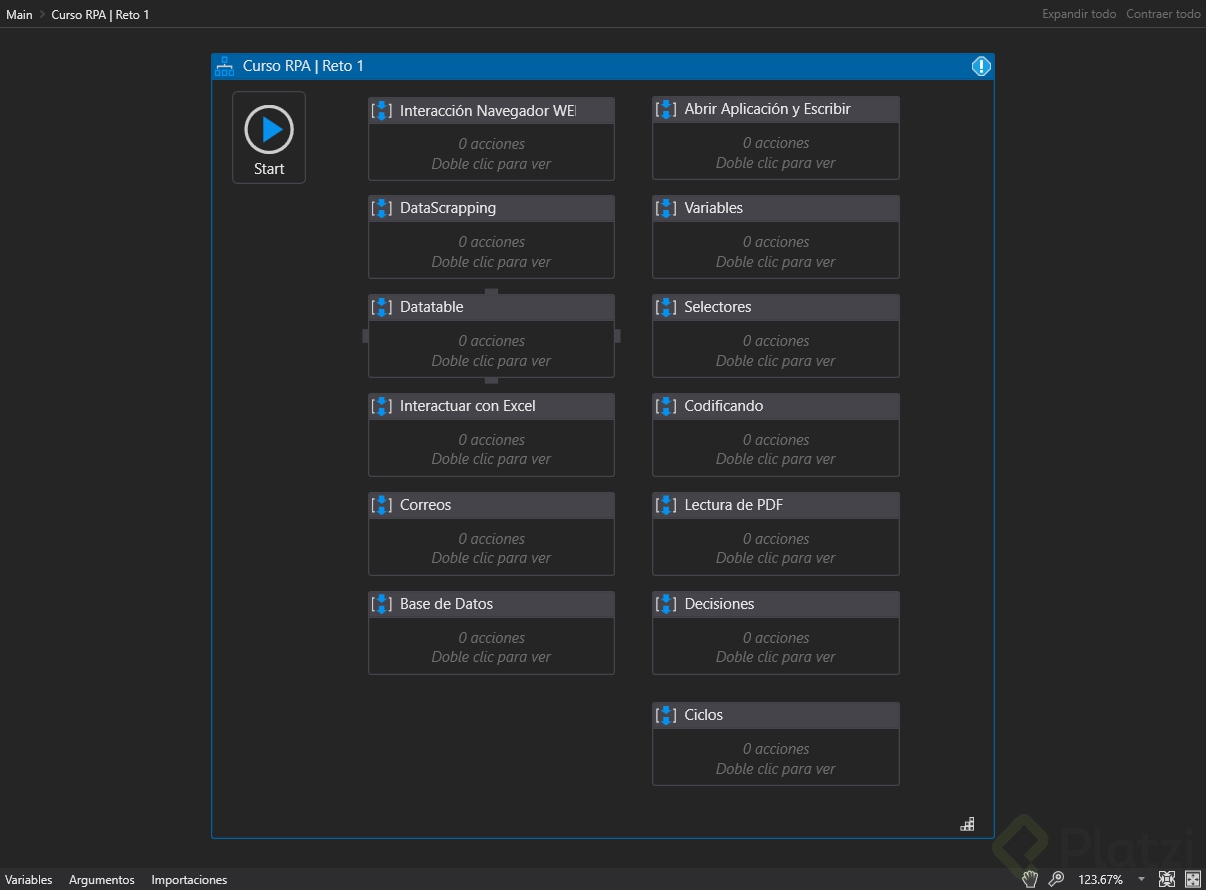Click sequence icon of Selectores
The height and width of the screenshot is (890, 1206).
tap(666, 307)
